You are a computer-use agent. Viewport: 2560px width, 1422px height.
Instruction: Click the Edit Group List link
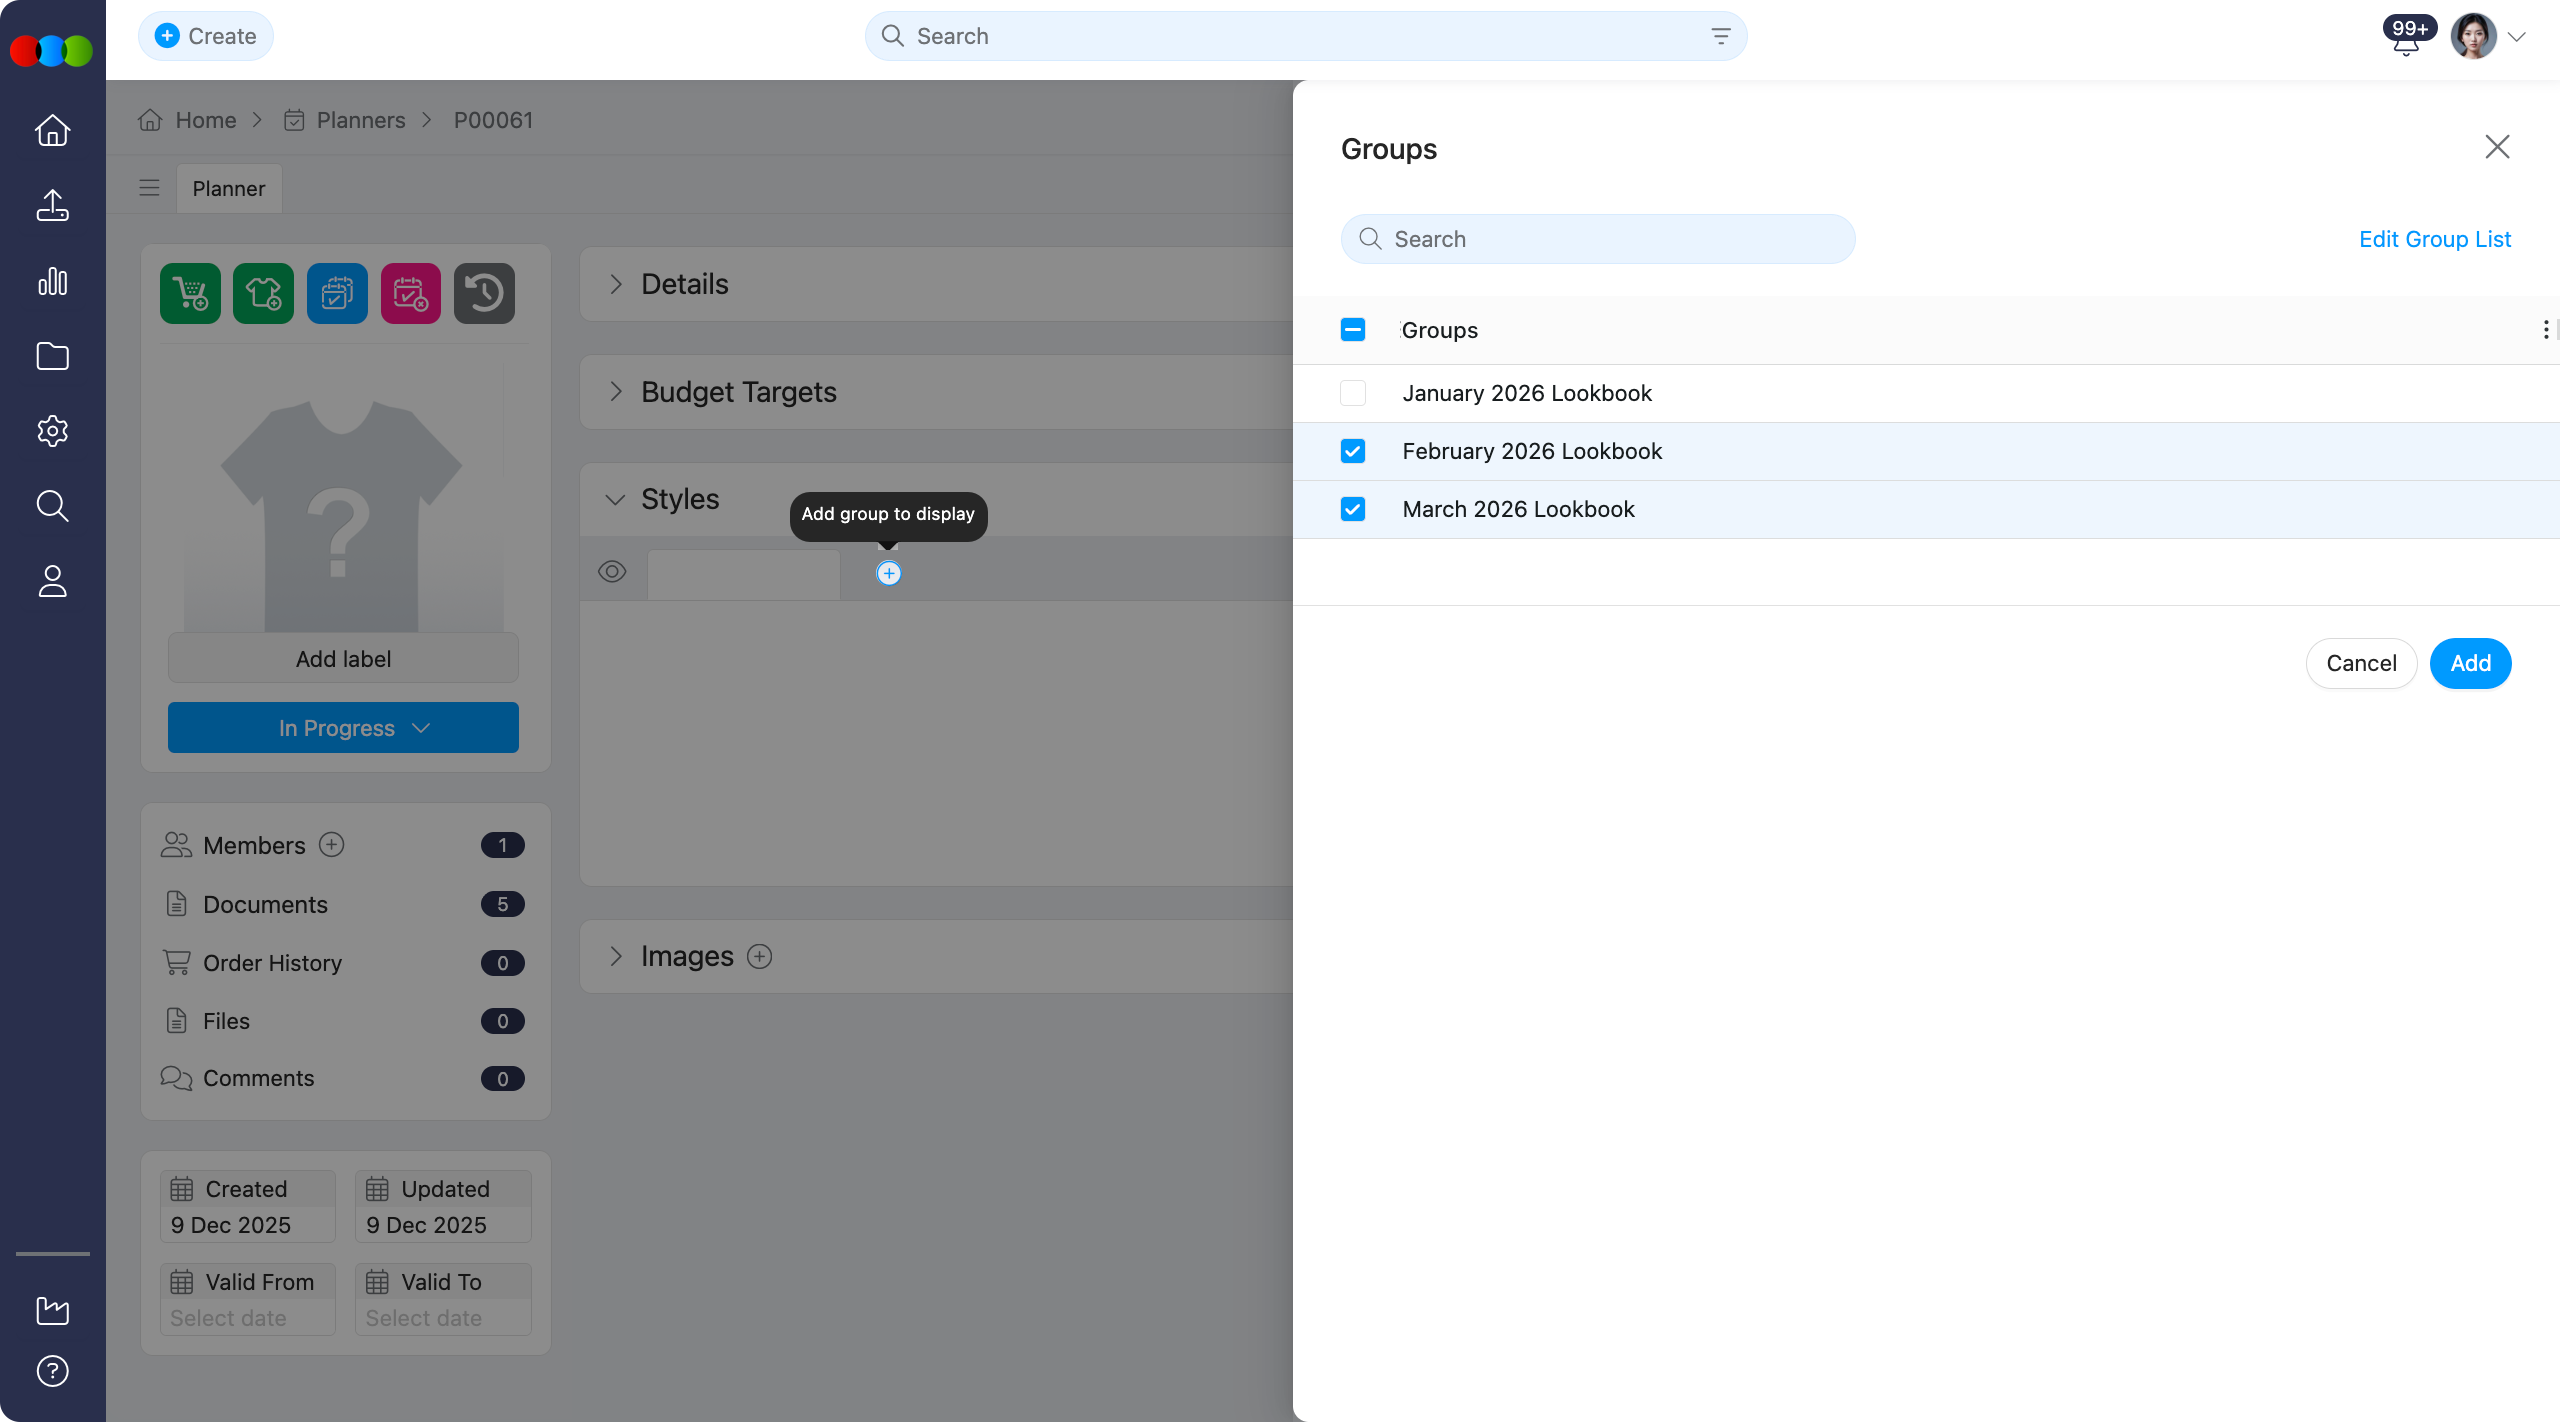coord(2435,239)
